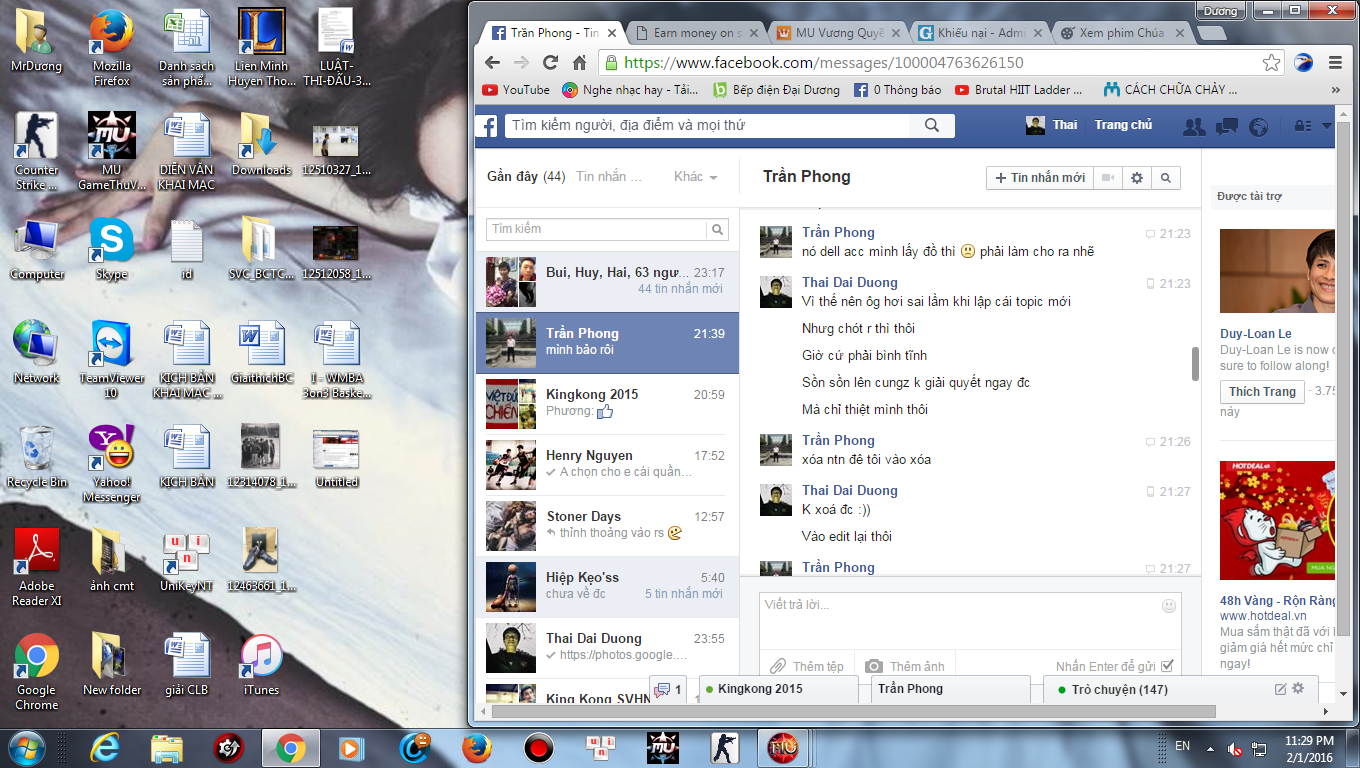Open Firefox from the Windows taskbar
This screenshot has height=768, width=1360.
click(477, 748)
